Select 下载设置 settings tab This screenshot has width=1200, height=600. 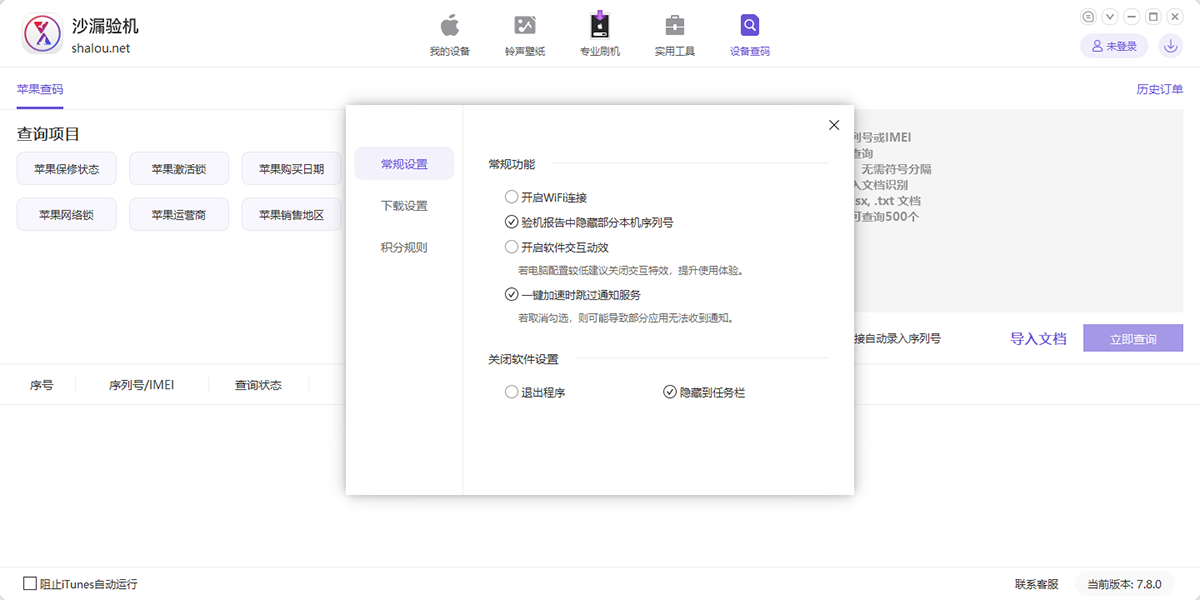click(x=404, y=206)
